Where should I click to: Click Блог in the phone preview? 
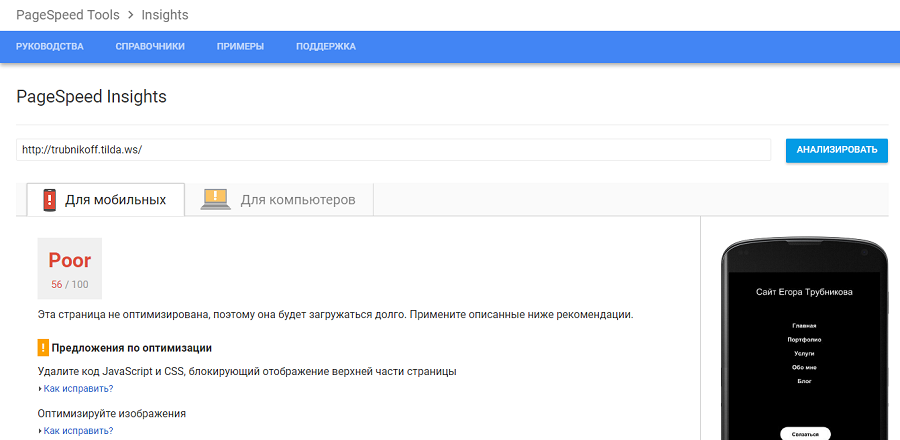804,382
